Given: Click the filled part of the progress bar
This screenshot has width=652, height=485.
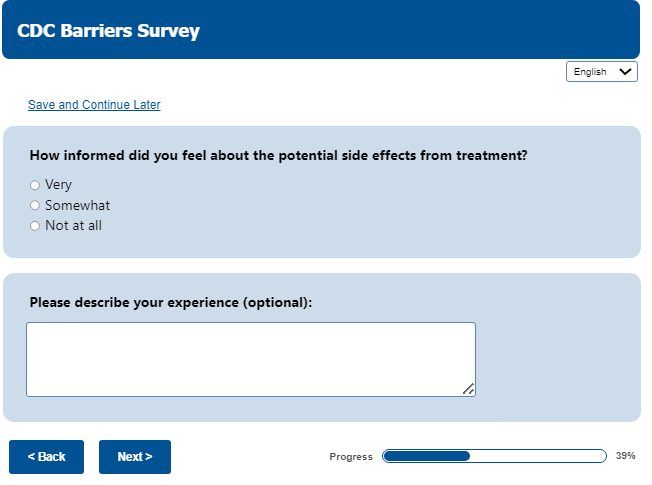Looking at the screenshot, I should coord(426,457).
